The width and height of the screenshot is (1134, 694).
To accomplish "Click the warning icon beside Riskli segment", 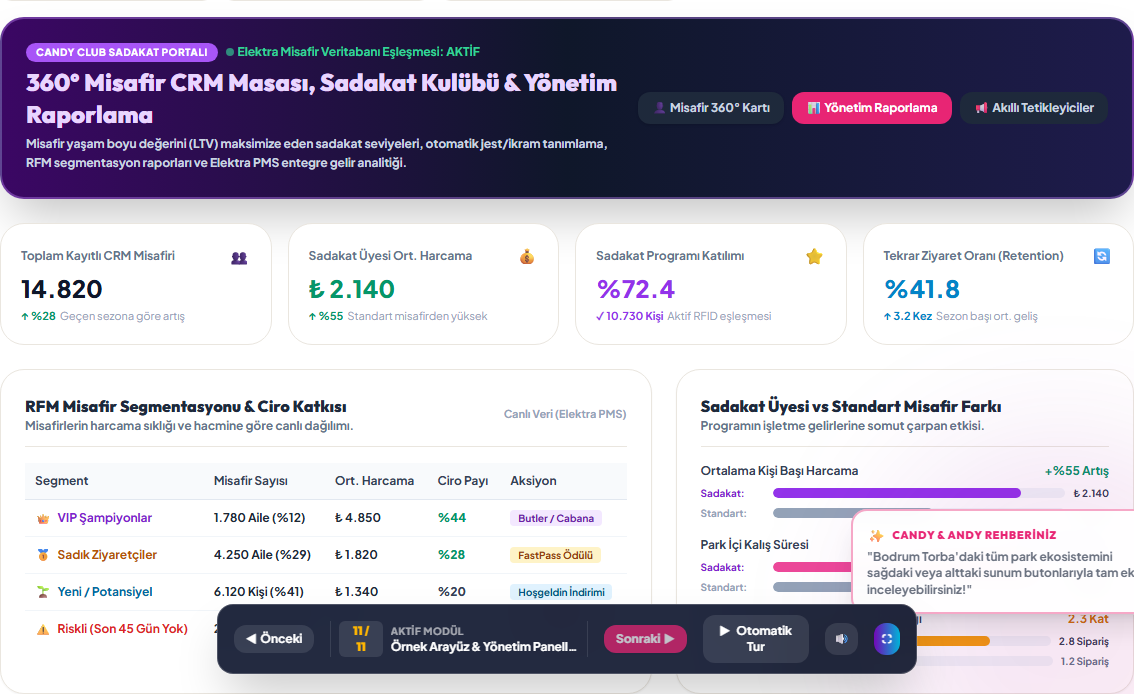I will pos(43,629).
